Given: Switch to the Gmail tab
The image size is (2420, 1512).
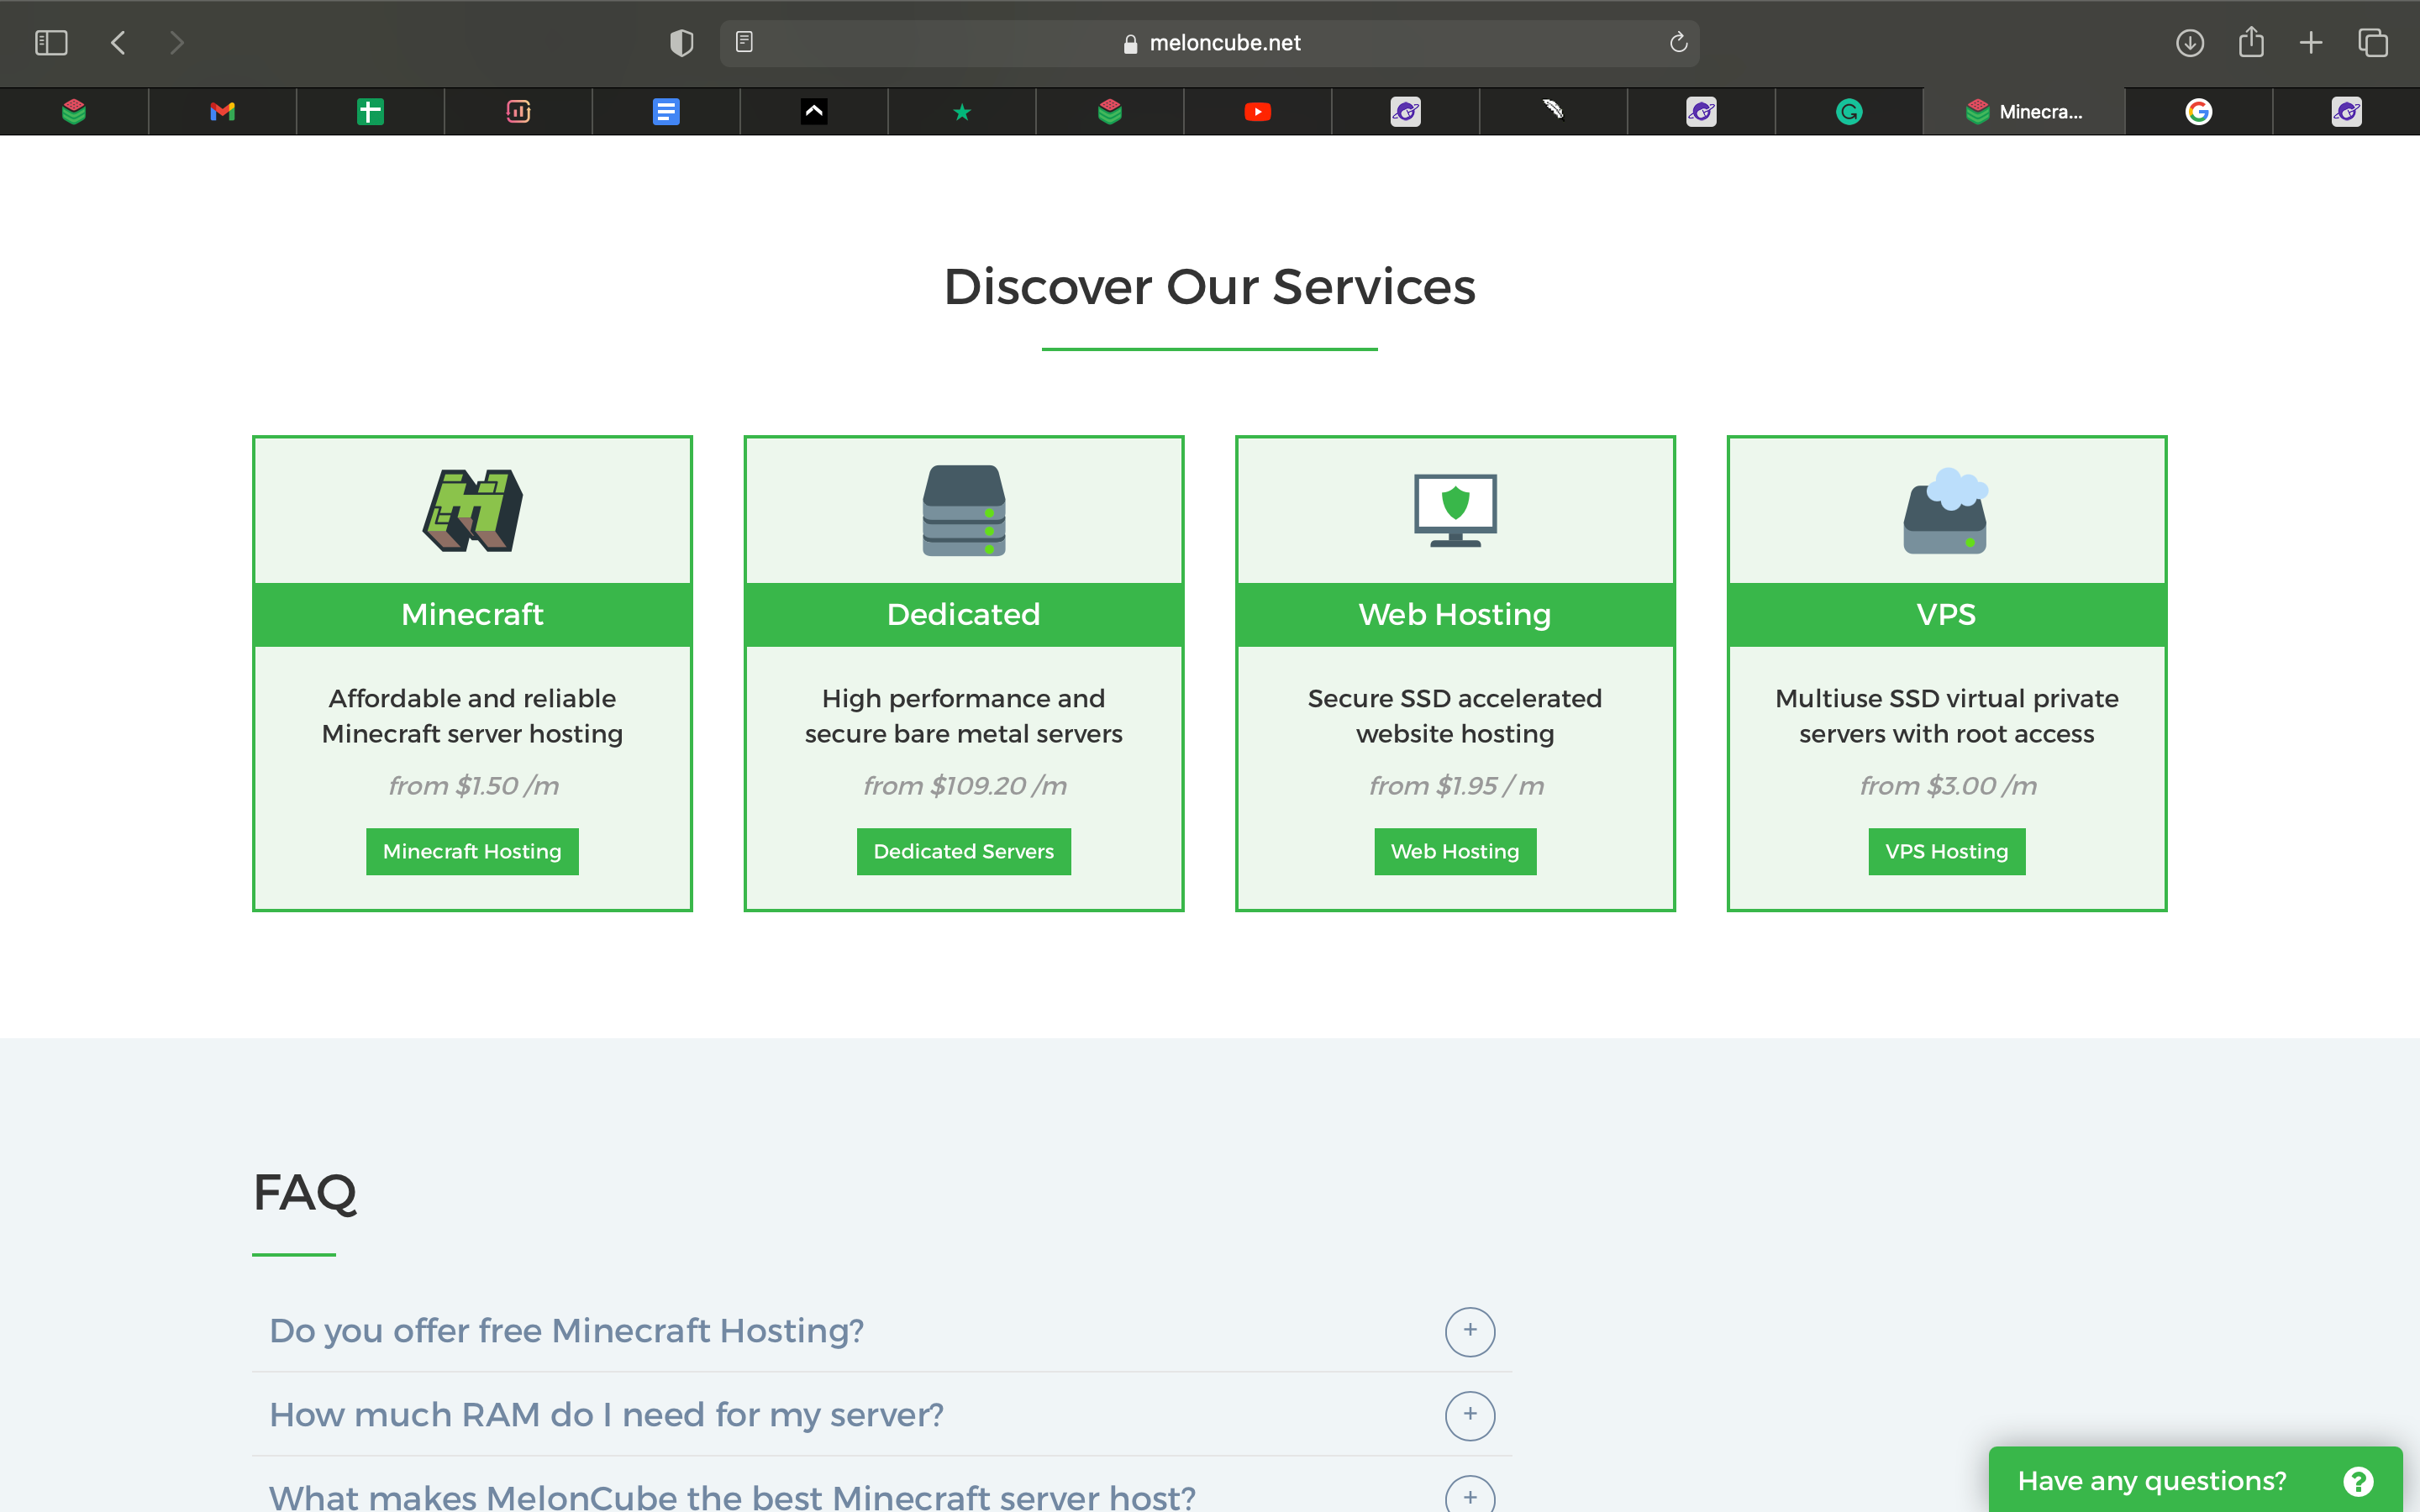Looking at the screenshot, I should pos(222,112).
